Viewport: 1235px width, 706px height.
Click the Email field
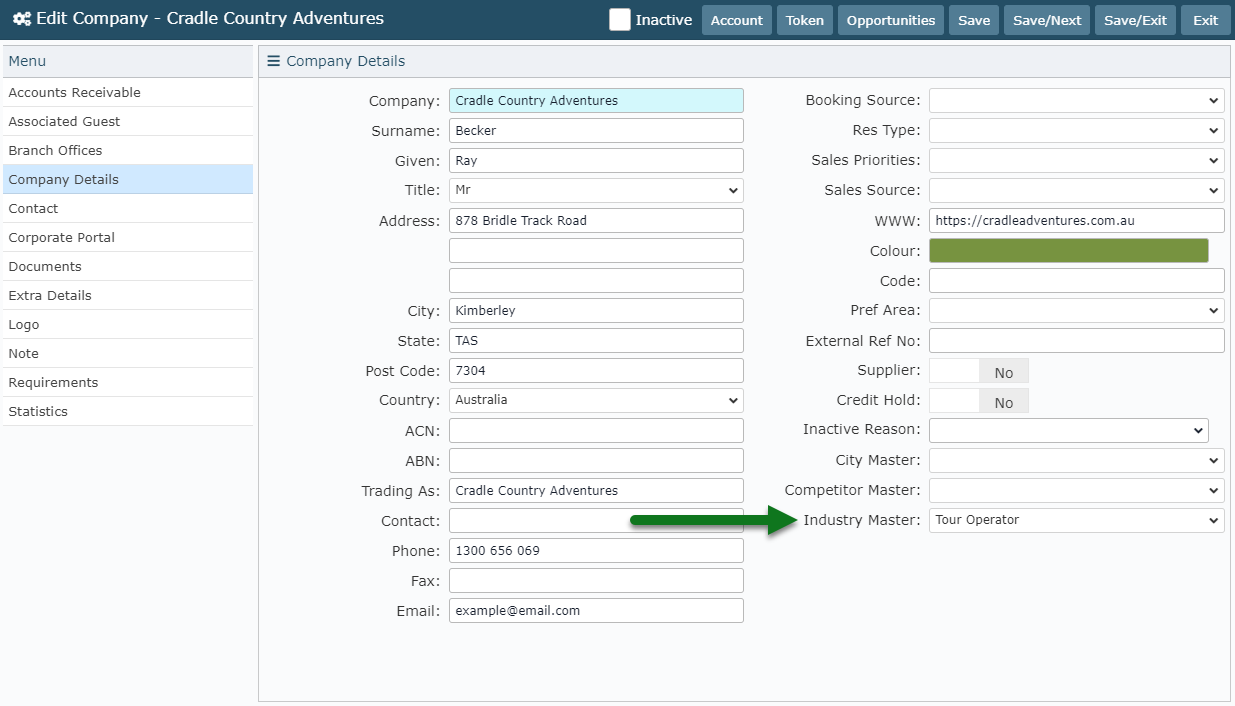(x=596, y=610)
